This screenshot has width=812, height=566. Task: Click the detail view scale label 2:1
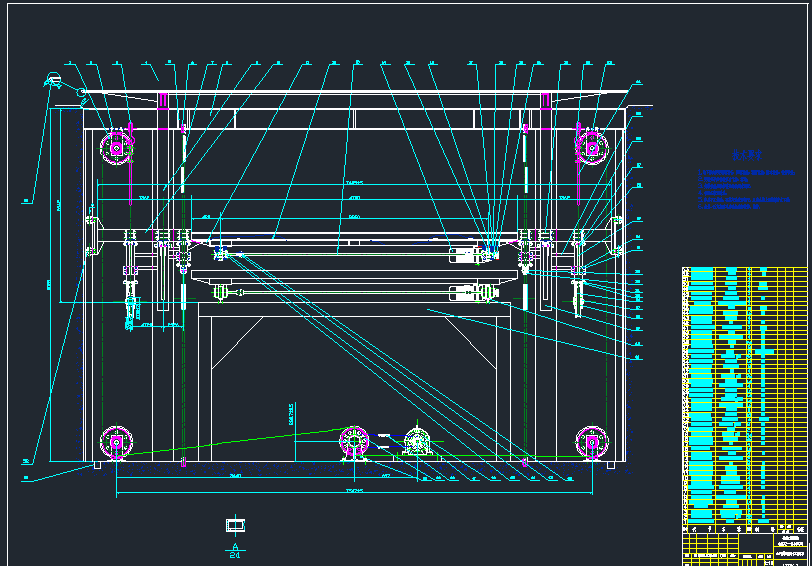tap(235, 555)
